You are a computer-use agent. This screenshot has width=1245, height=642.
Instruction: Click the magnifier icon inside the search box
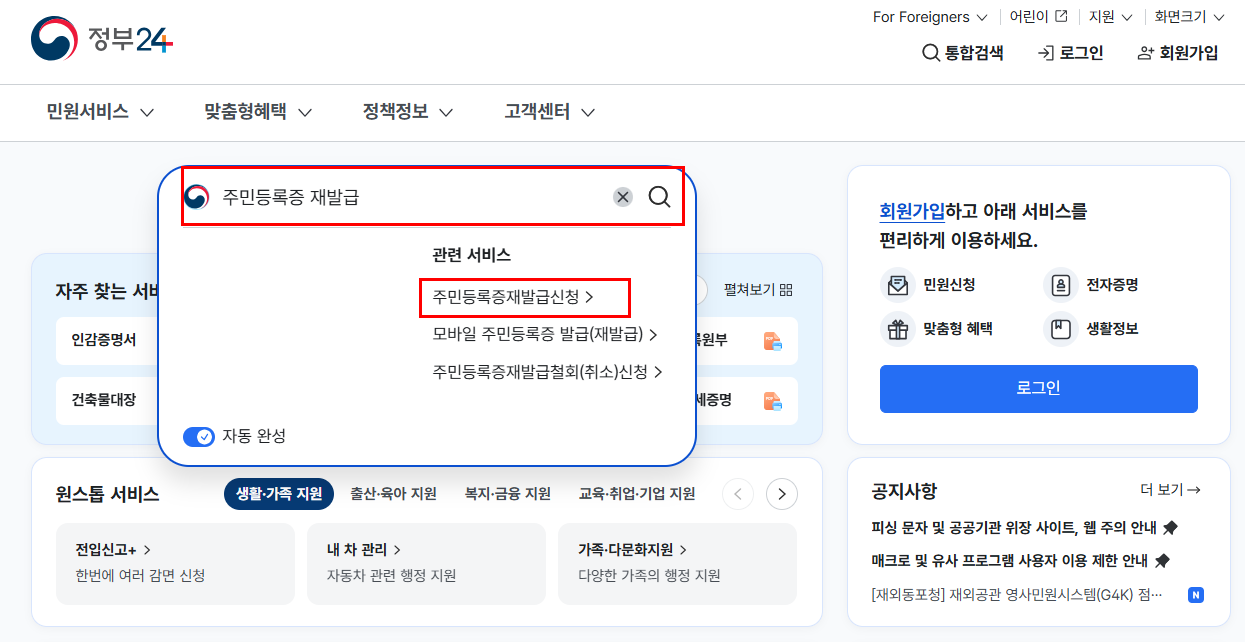coord(659,197)
